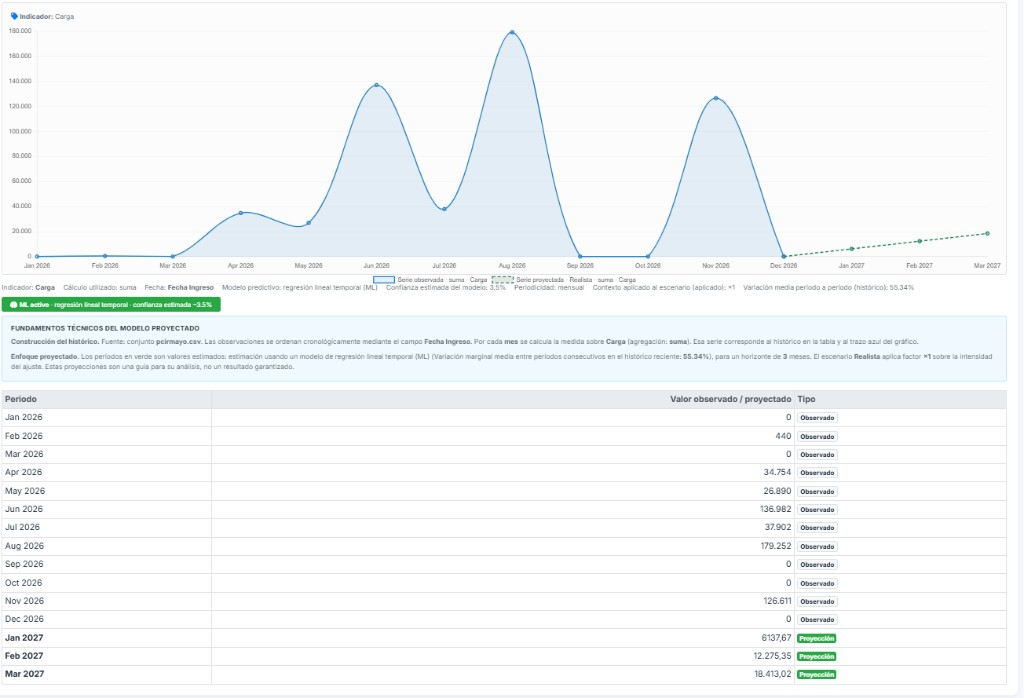Image resolution: width=1024 pixels, height=698 pixels.
Task: Click the Variación media periodo a periodo 55.34% text
Action: click(828, 287)
